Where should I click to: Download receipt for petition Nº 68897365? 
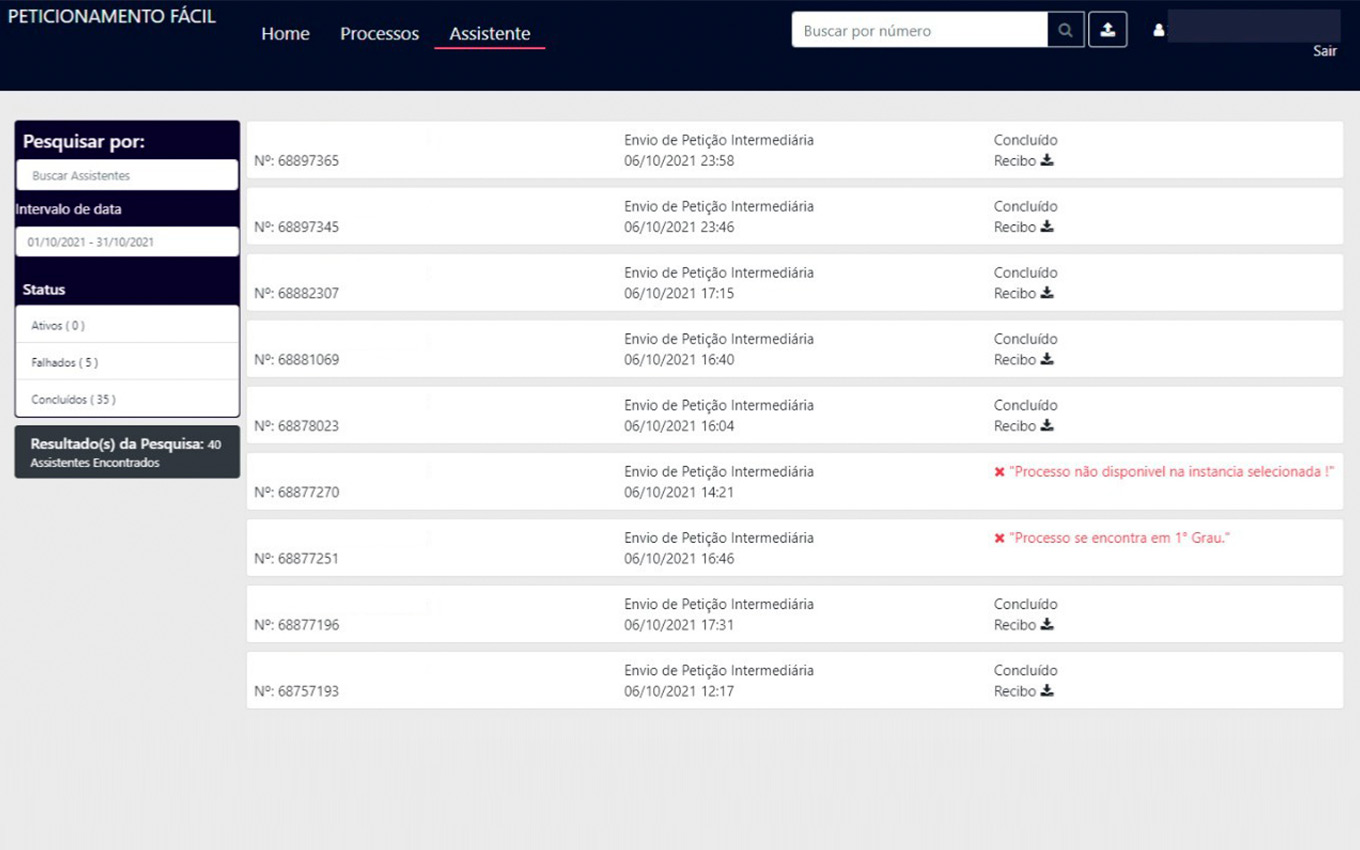pyautogui.click(x=1047, y=160)
